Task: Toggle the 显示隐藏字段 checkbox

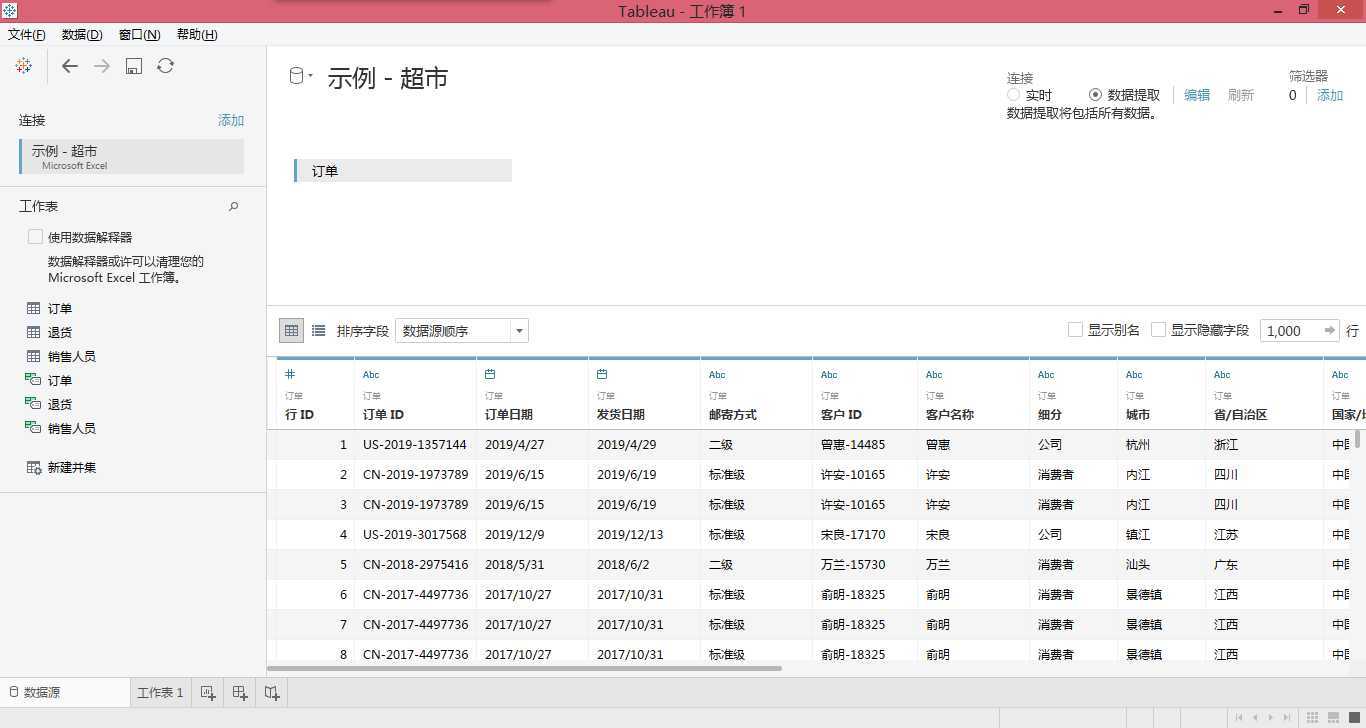Action: 1158,329
